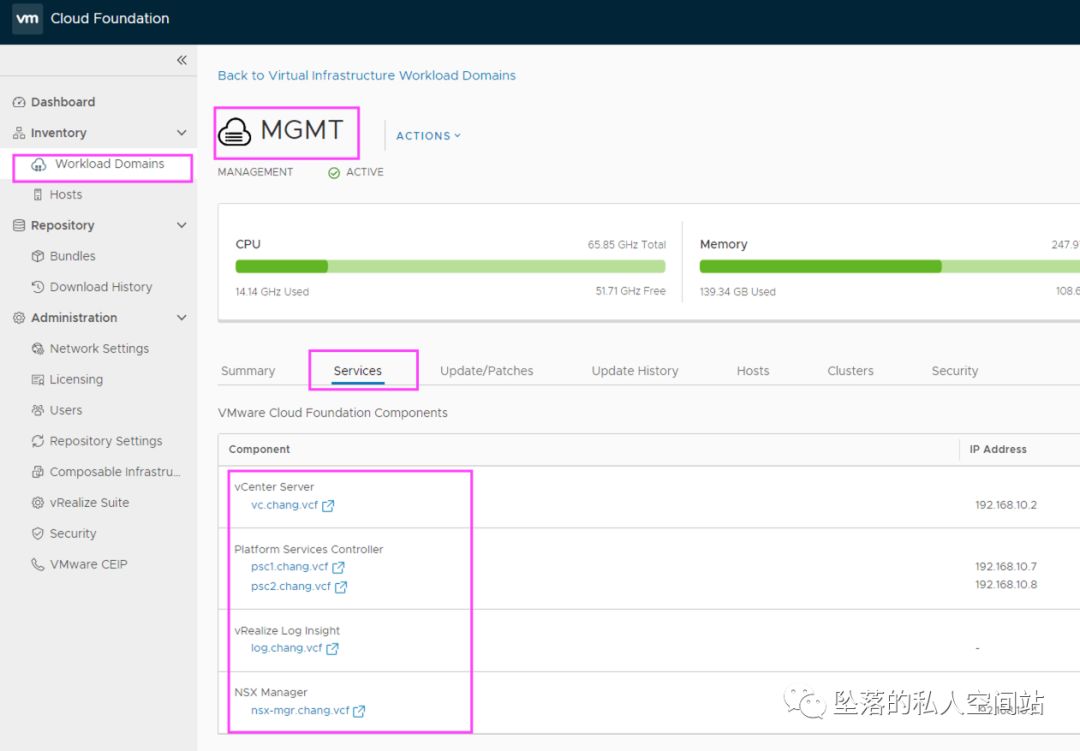Open VMware CEIP in the sidebar

click(88, 564)
